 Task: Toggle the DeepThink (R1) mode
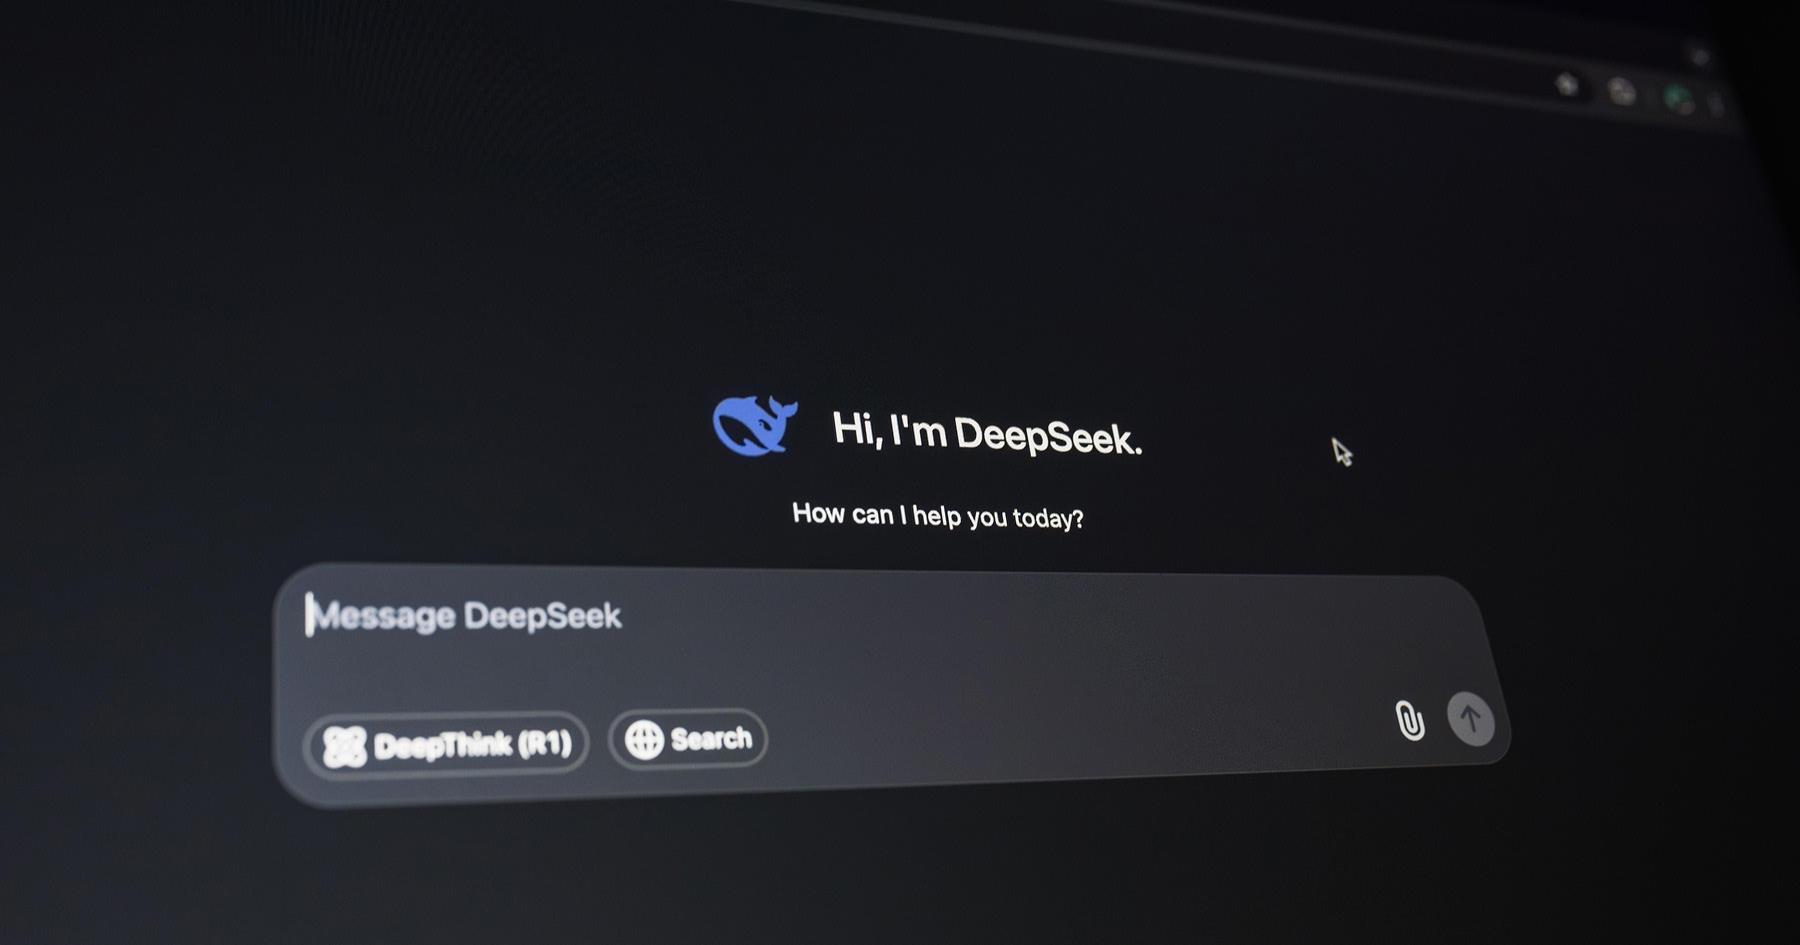[446, 745]
